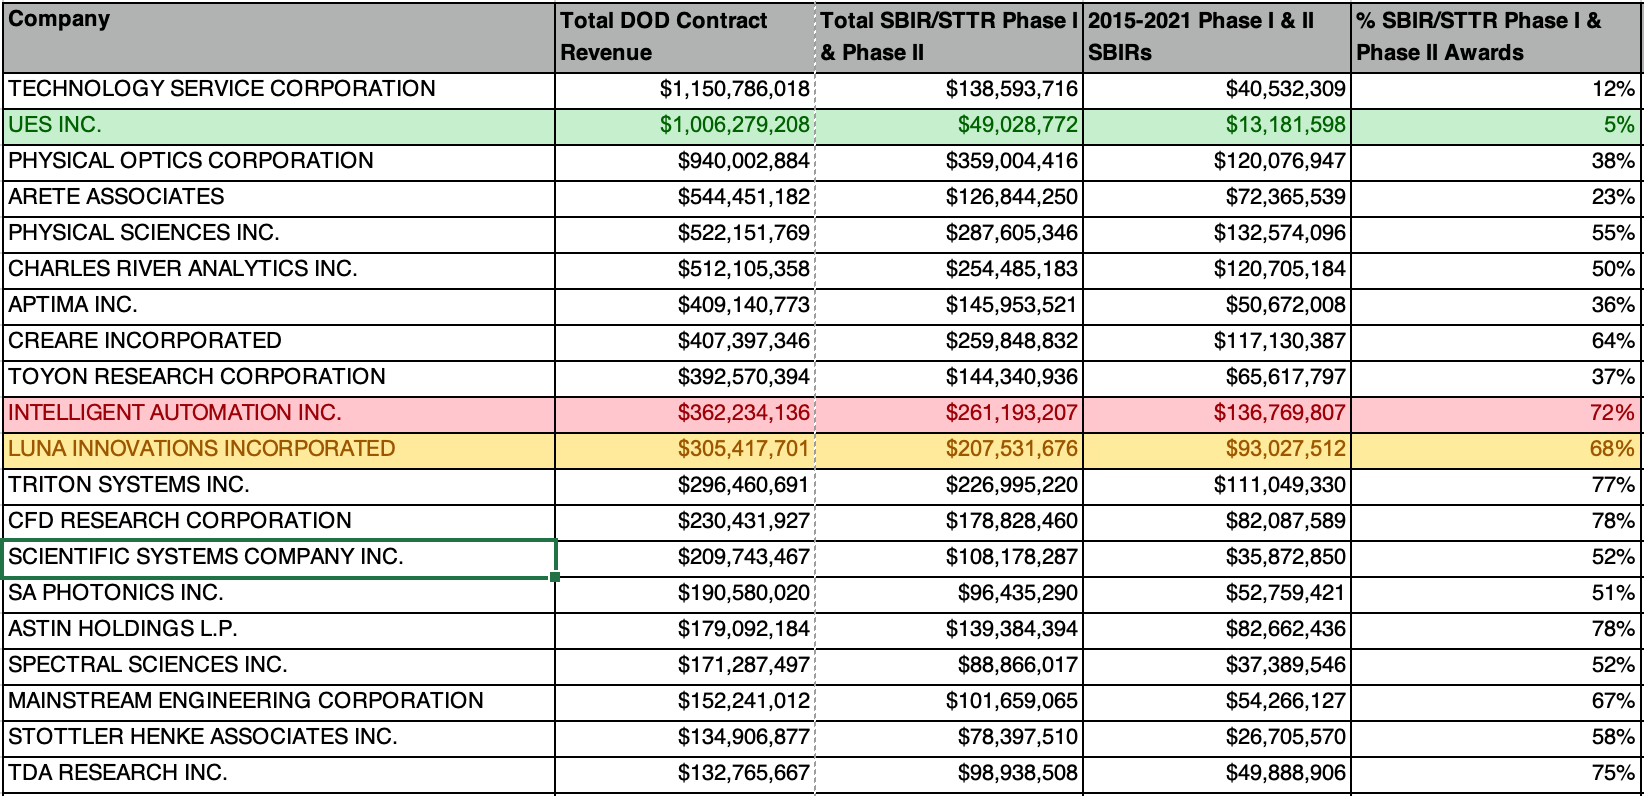Select the Total DOD Contract Revenue header
Screen dimensions: 1644x796
coord(685,37)
